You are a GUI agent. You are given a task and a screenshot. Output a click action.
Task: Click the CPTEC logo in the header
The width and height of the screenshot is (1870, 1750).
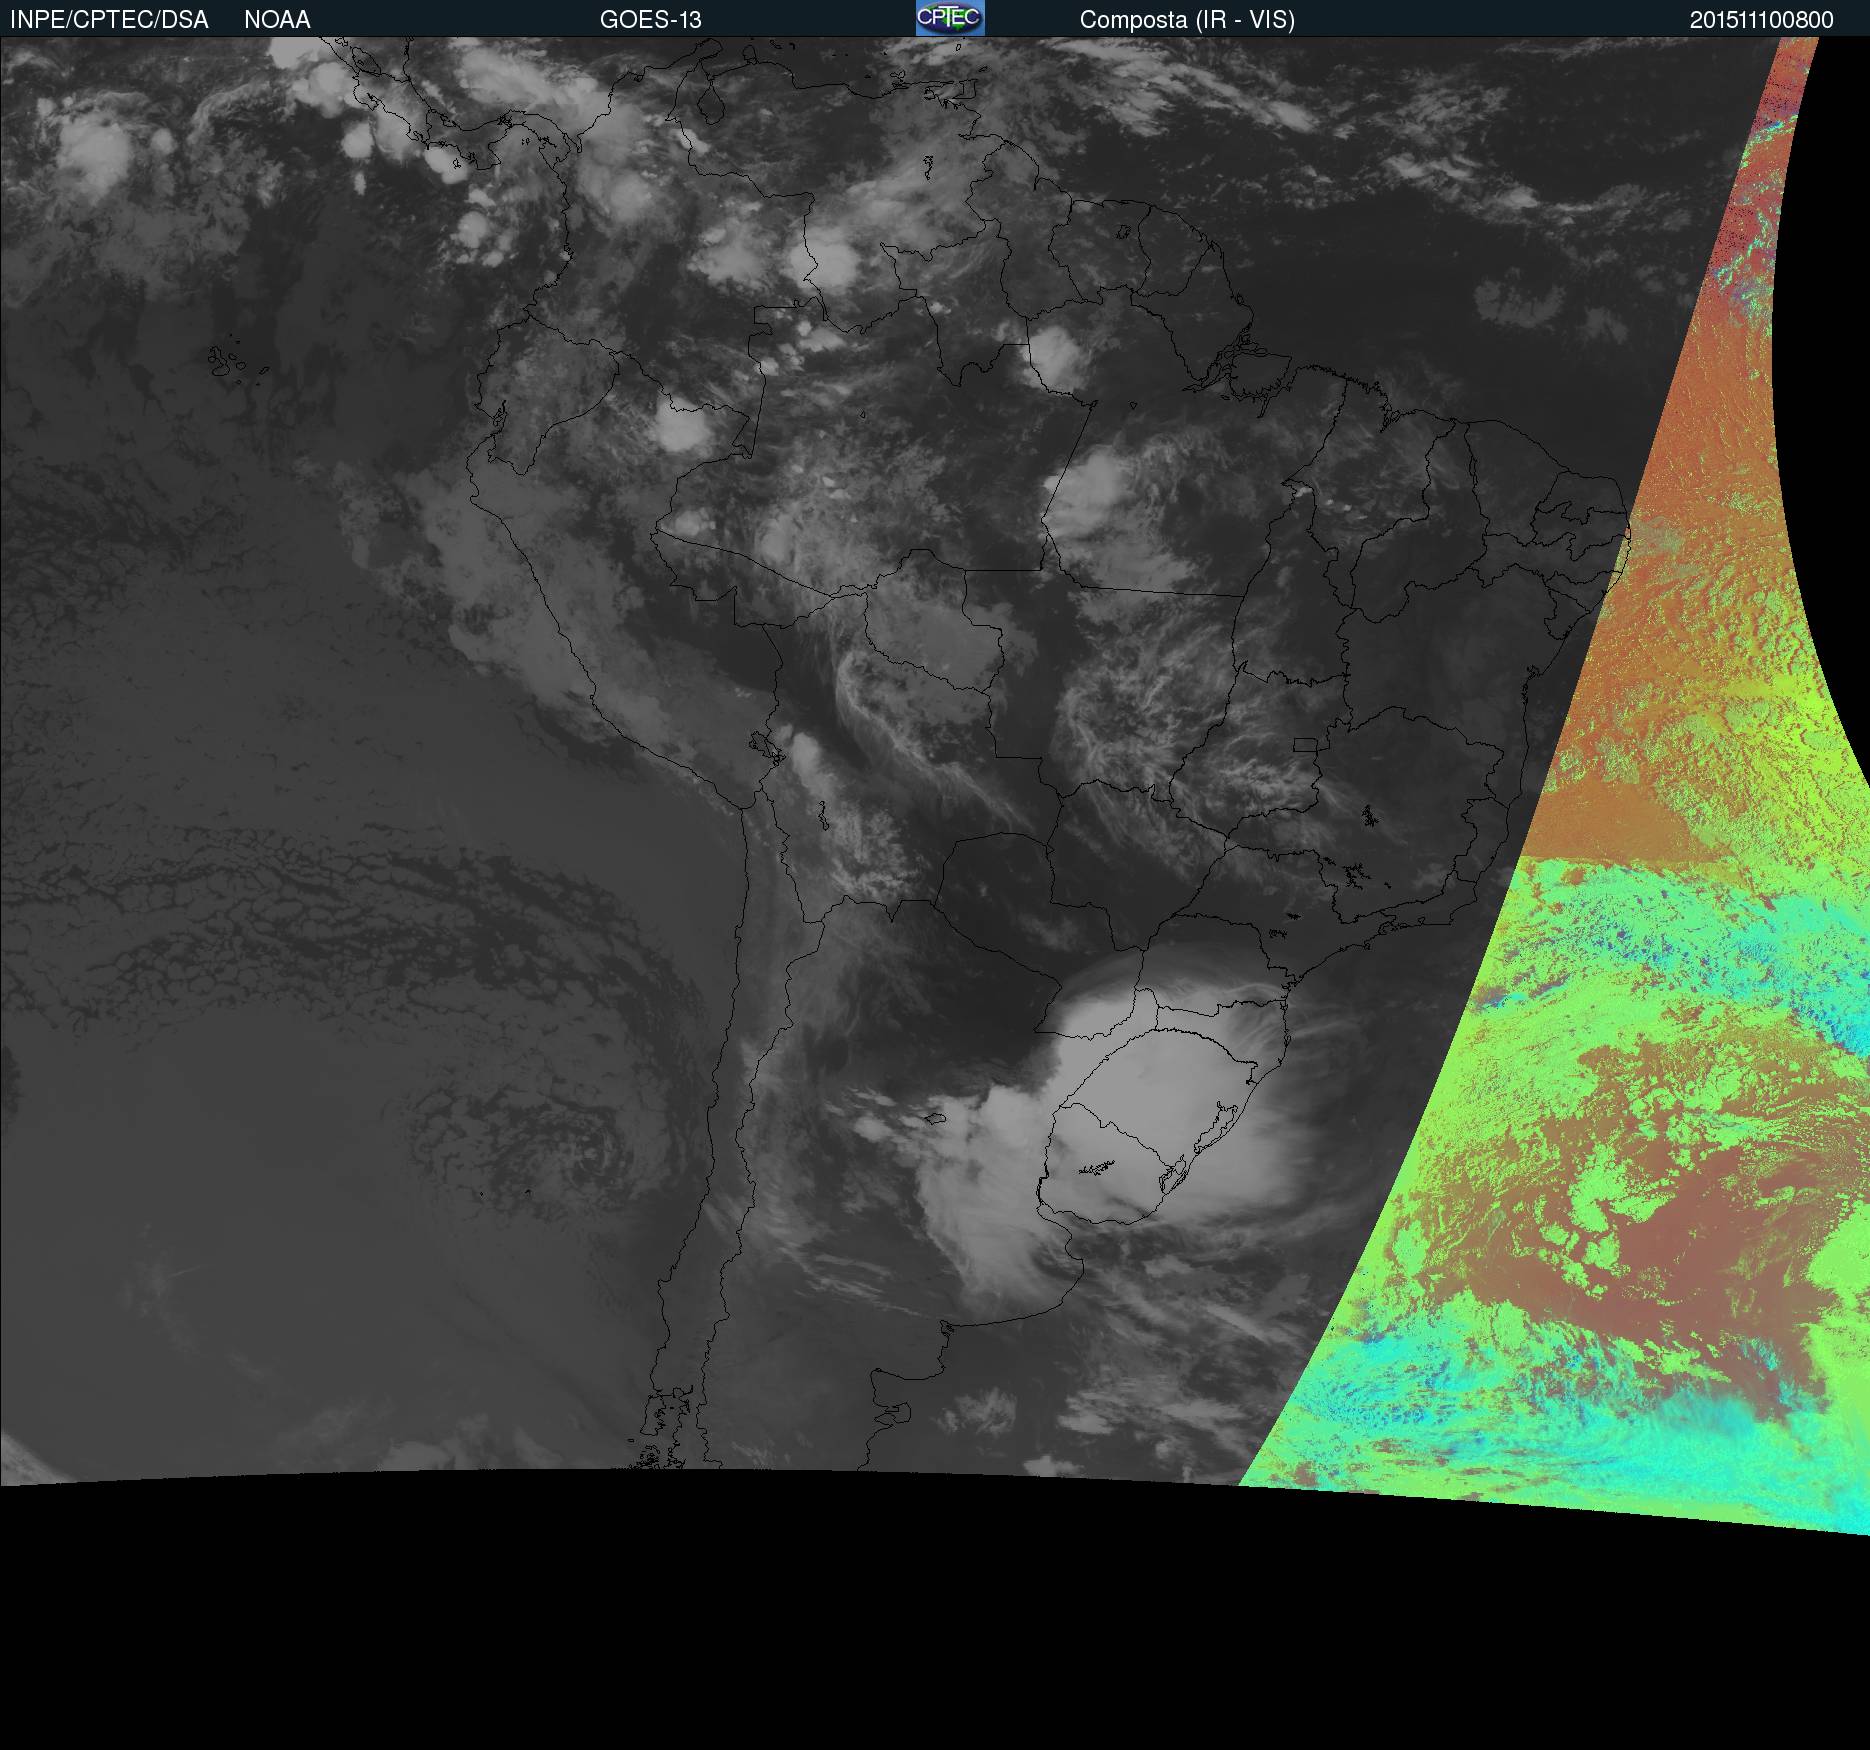pyautogui.click(x=950, y=18)
